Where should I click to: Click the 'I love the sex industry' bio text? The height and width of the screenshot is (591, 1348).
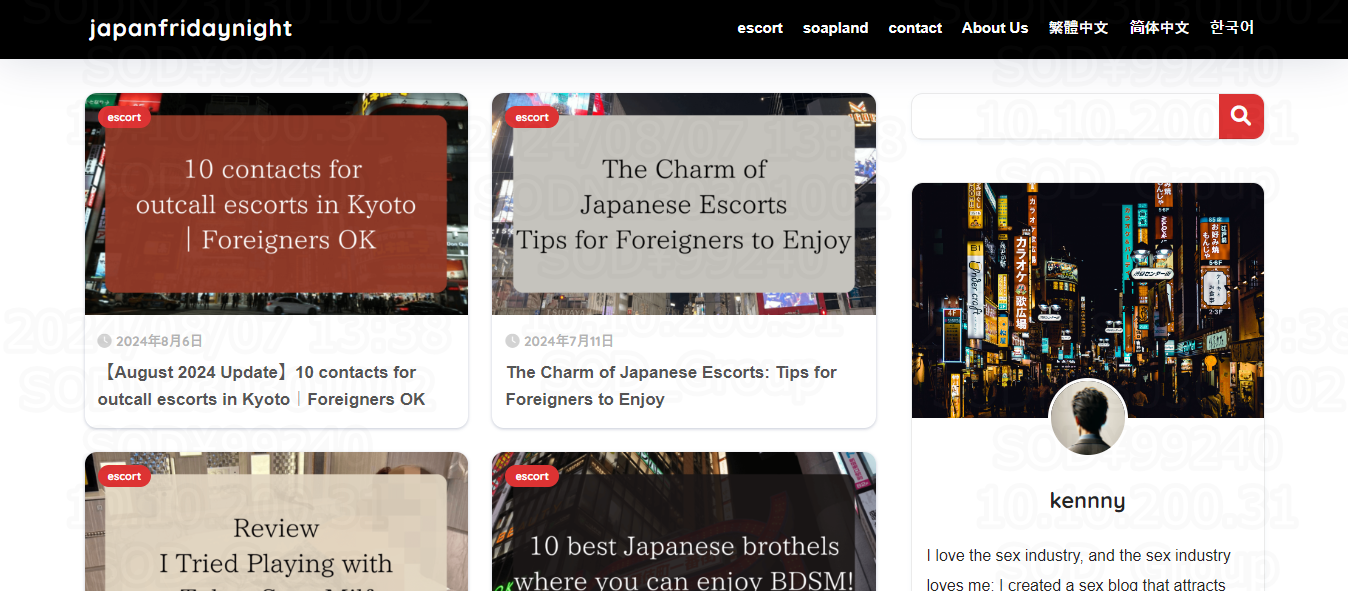coord(1079,570)
